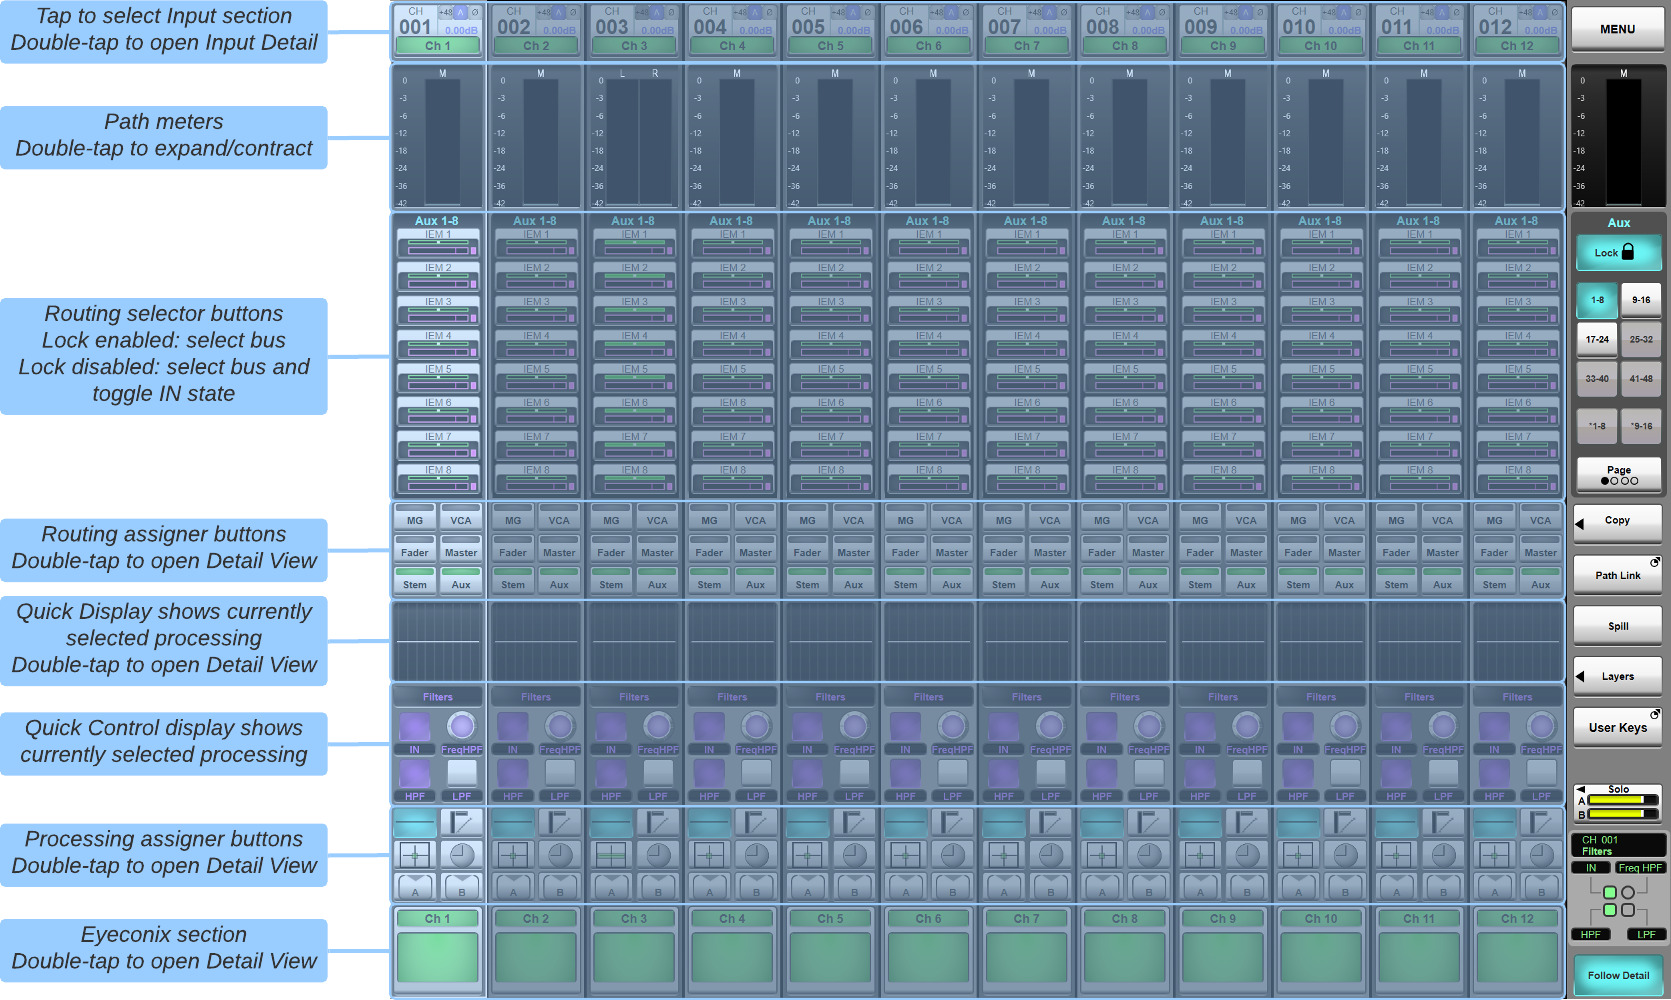Viewport: 1671px width, 1000px height.
Task: Open the MENU button
Action: click(x=1617, y=29)
